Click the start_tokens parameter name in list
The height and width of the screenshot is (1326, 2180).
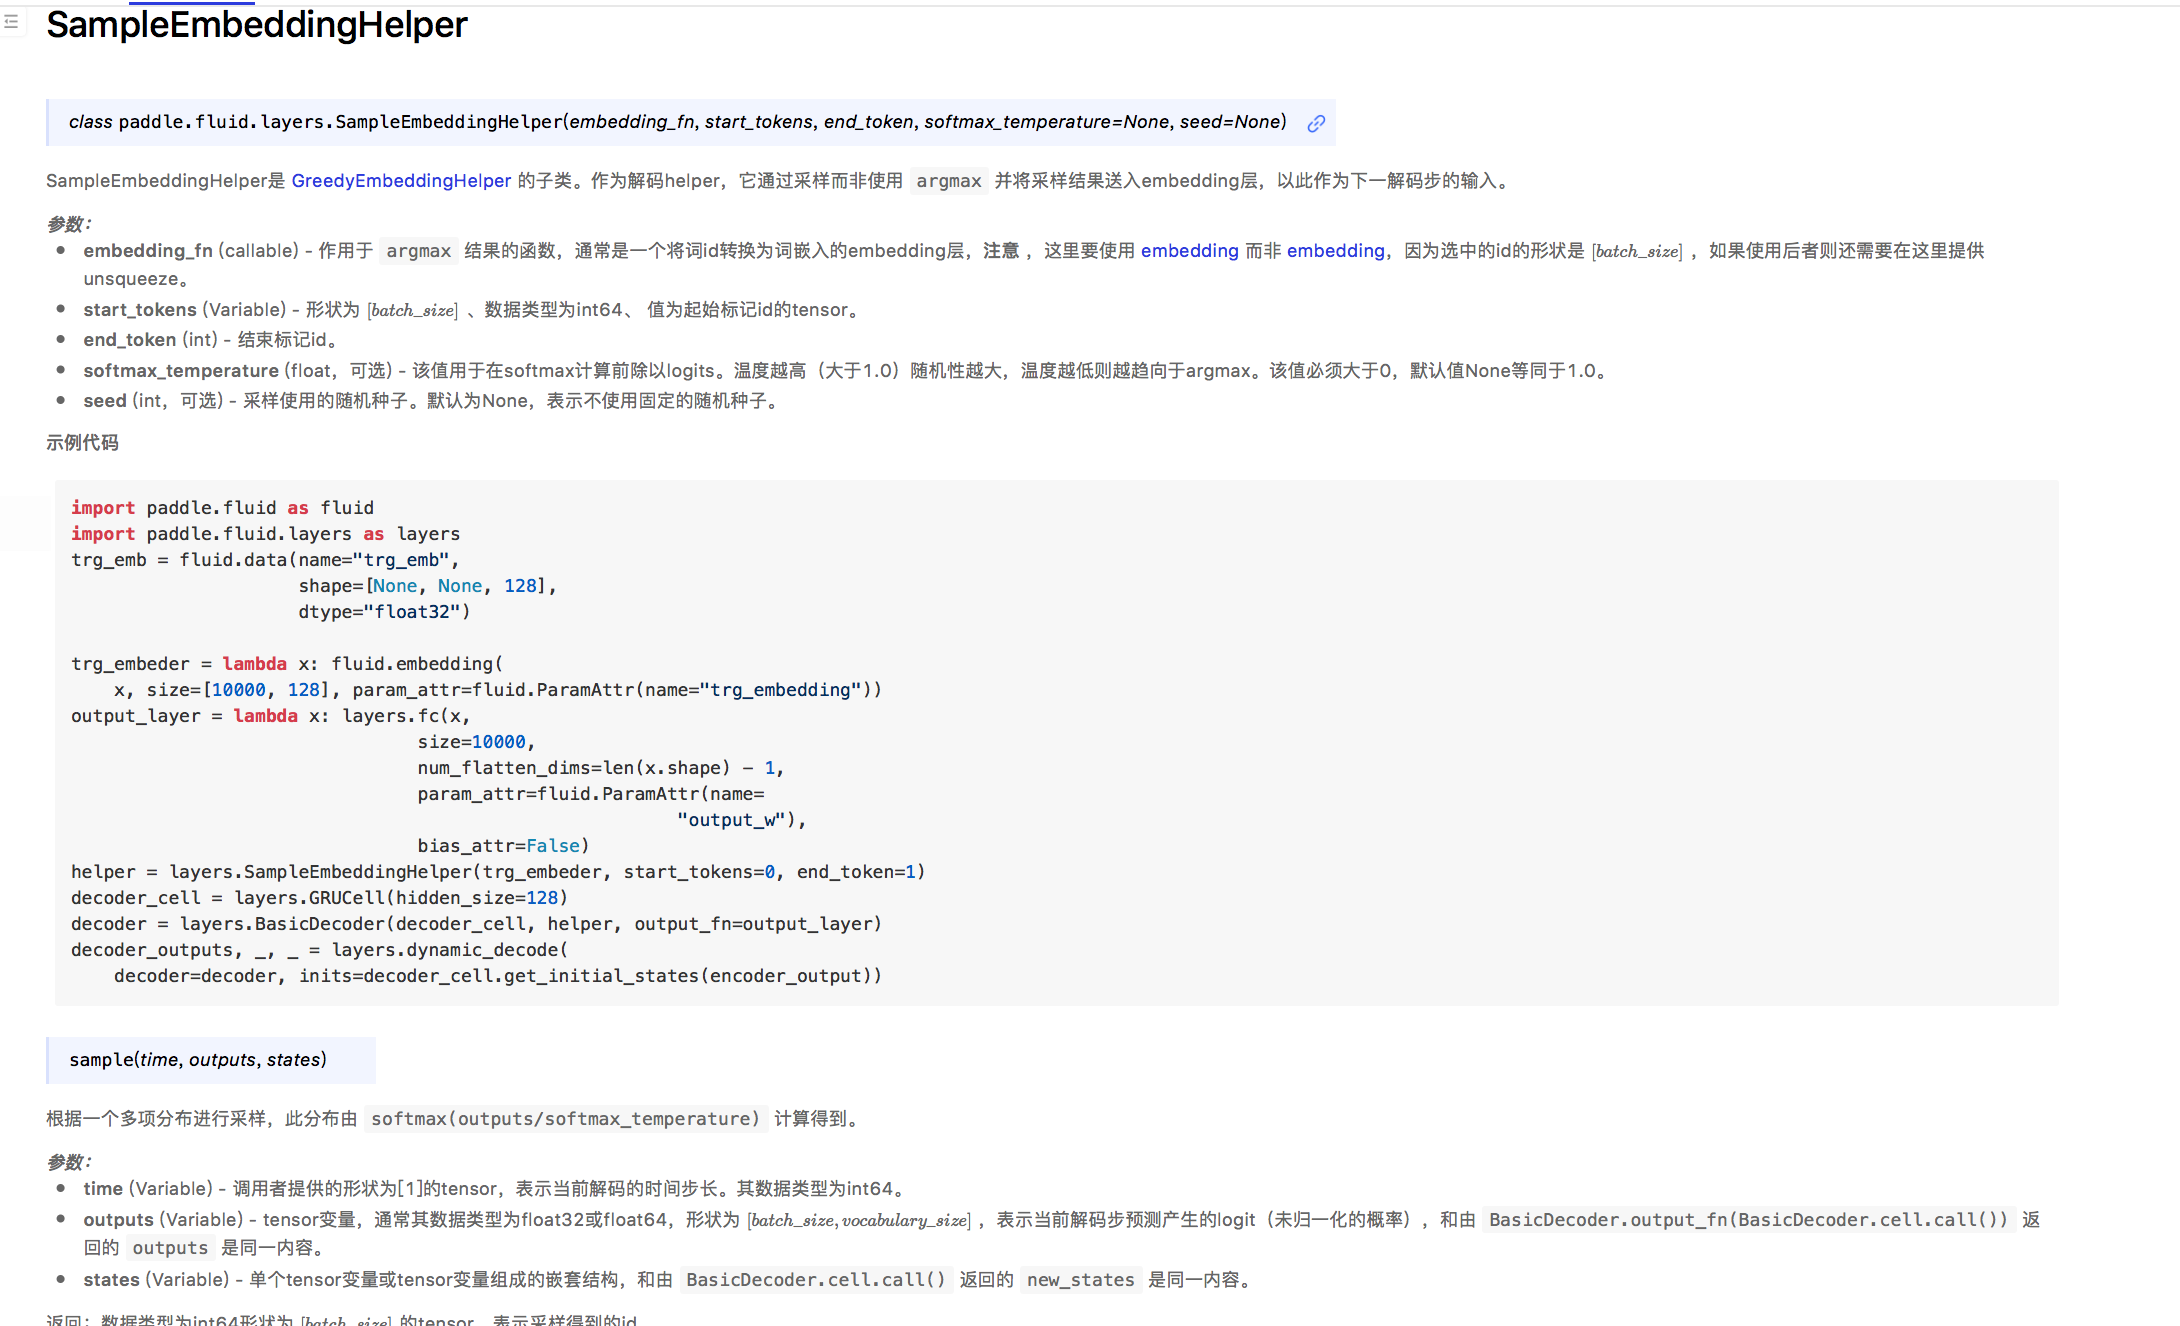(x=140, y=310)
